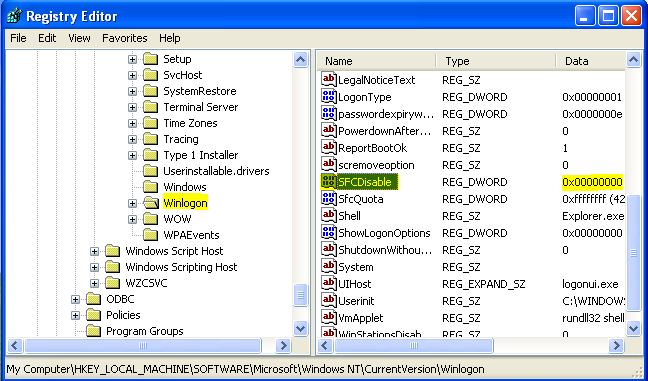
Task: Click the Terminal Server folder icon
Action: click(x=150, y=107)
